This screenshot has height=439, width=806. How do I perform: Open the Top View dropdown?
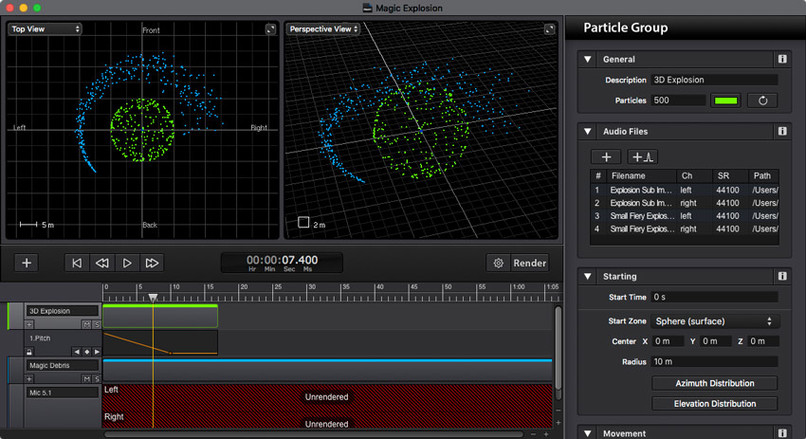tap(45, 29)
